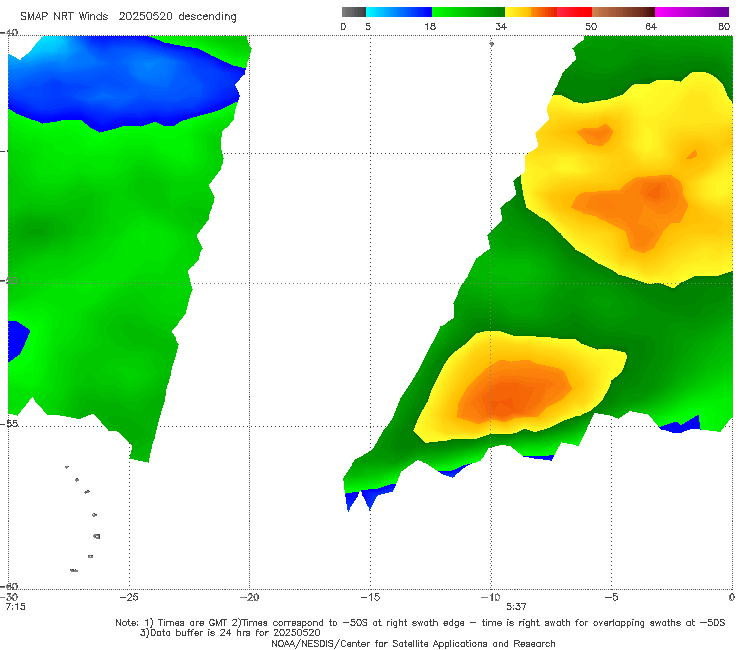Screen dimensions: 740x650
Task: Click the longitude label '-5'
Action: (x=611, y=597)
